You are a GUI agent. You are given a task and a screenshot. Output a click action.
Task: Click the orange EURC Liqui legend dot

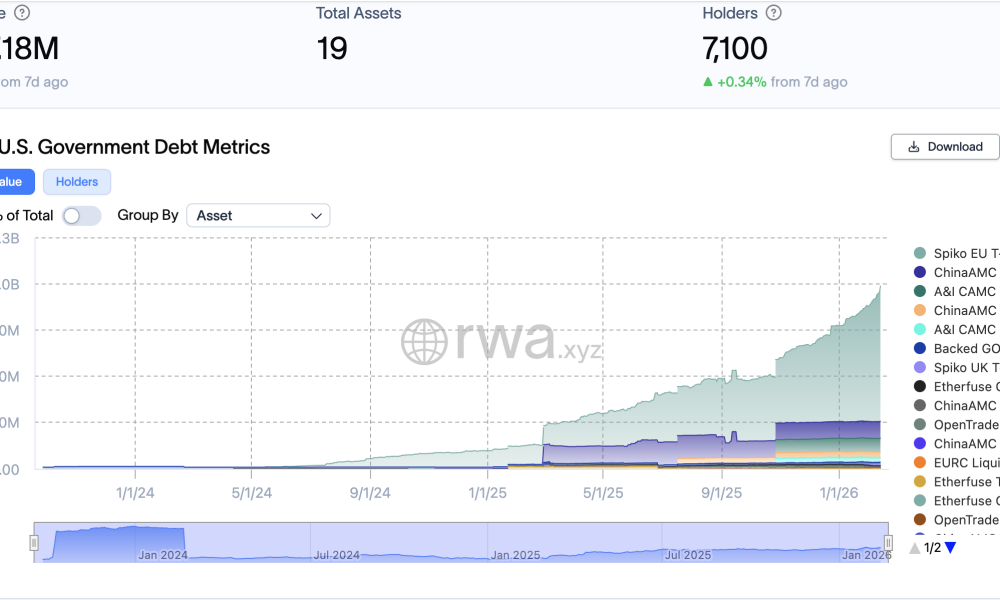coord(919,462)
